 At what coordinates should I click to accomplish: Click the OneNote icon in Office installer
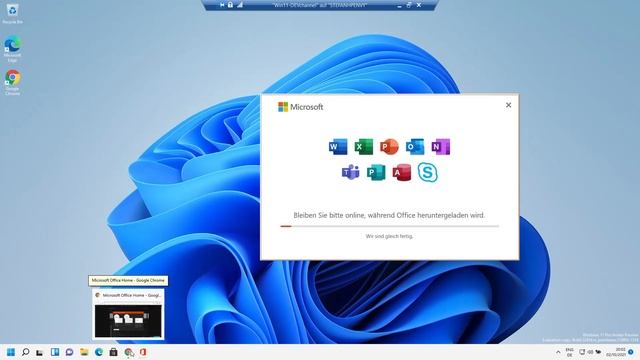click(440, 147)
